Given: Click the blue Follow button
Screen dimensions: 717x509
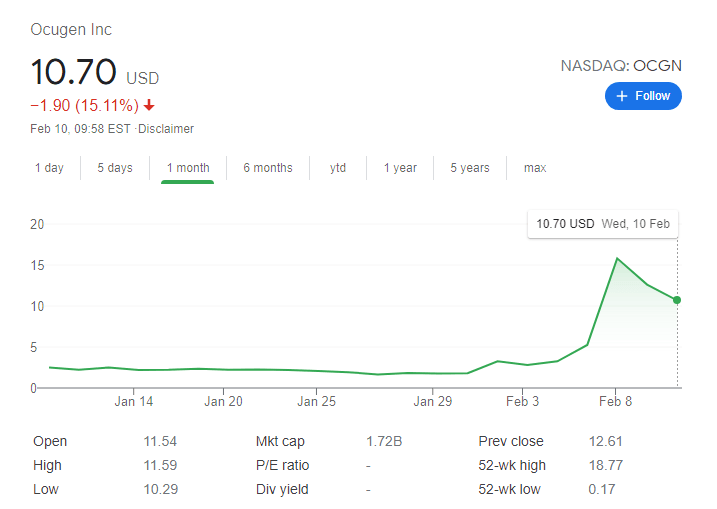Looking at the screenshot, I should pos(643,96).
